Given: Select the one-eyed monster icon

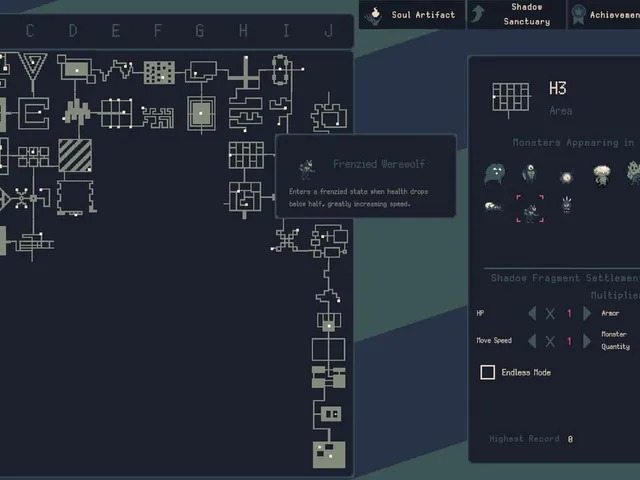Looking at the screenshot, I should pyautogui.click(x=529, y=173).
